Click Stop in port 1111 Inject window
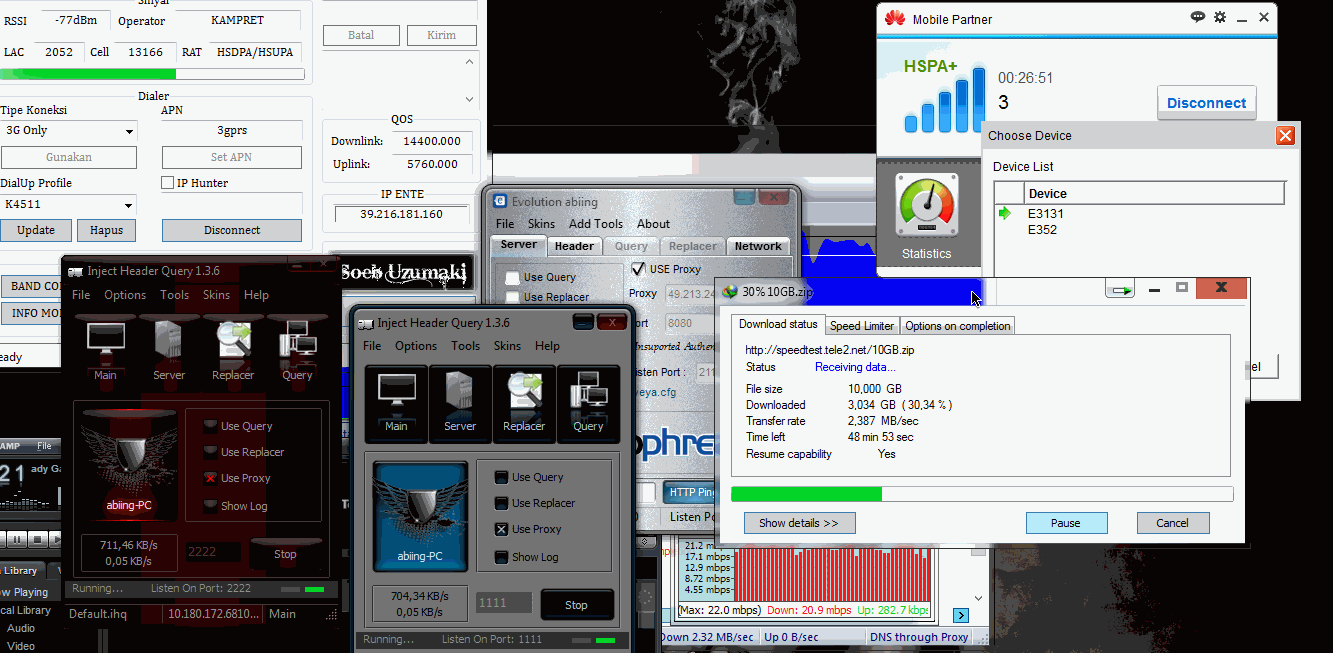This screenshot has height=653, width=1333. tap(576, 605)
